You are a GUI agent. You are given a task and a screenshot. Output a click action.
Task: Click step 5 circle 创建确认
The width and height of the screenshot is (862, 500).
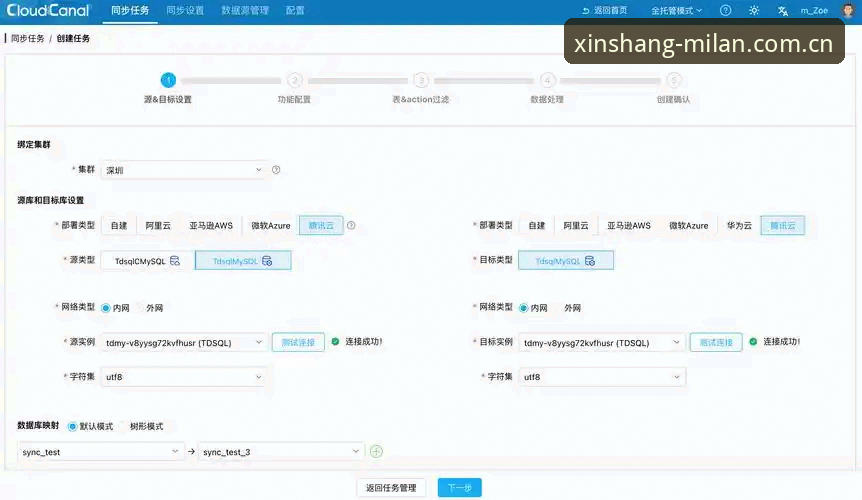point(673,80)
